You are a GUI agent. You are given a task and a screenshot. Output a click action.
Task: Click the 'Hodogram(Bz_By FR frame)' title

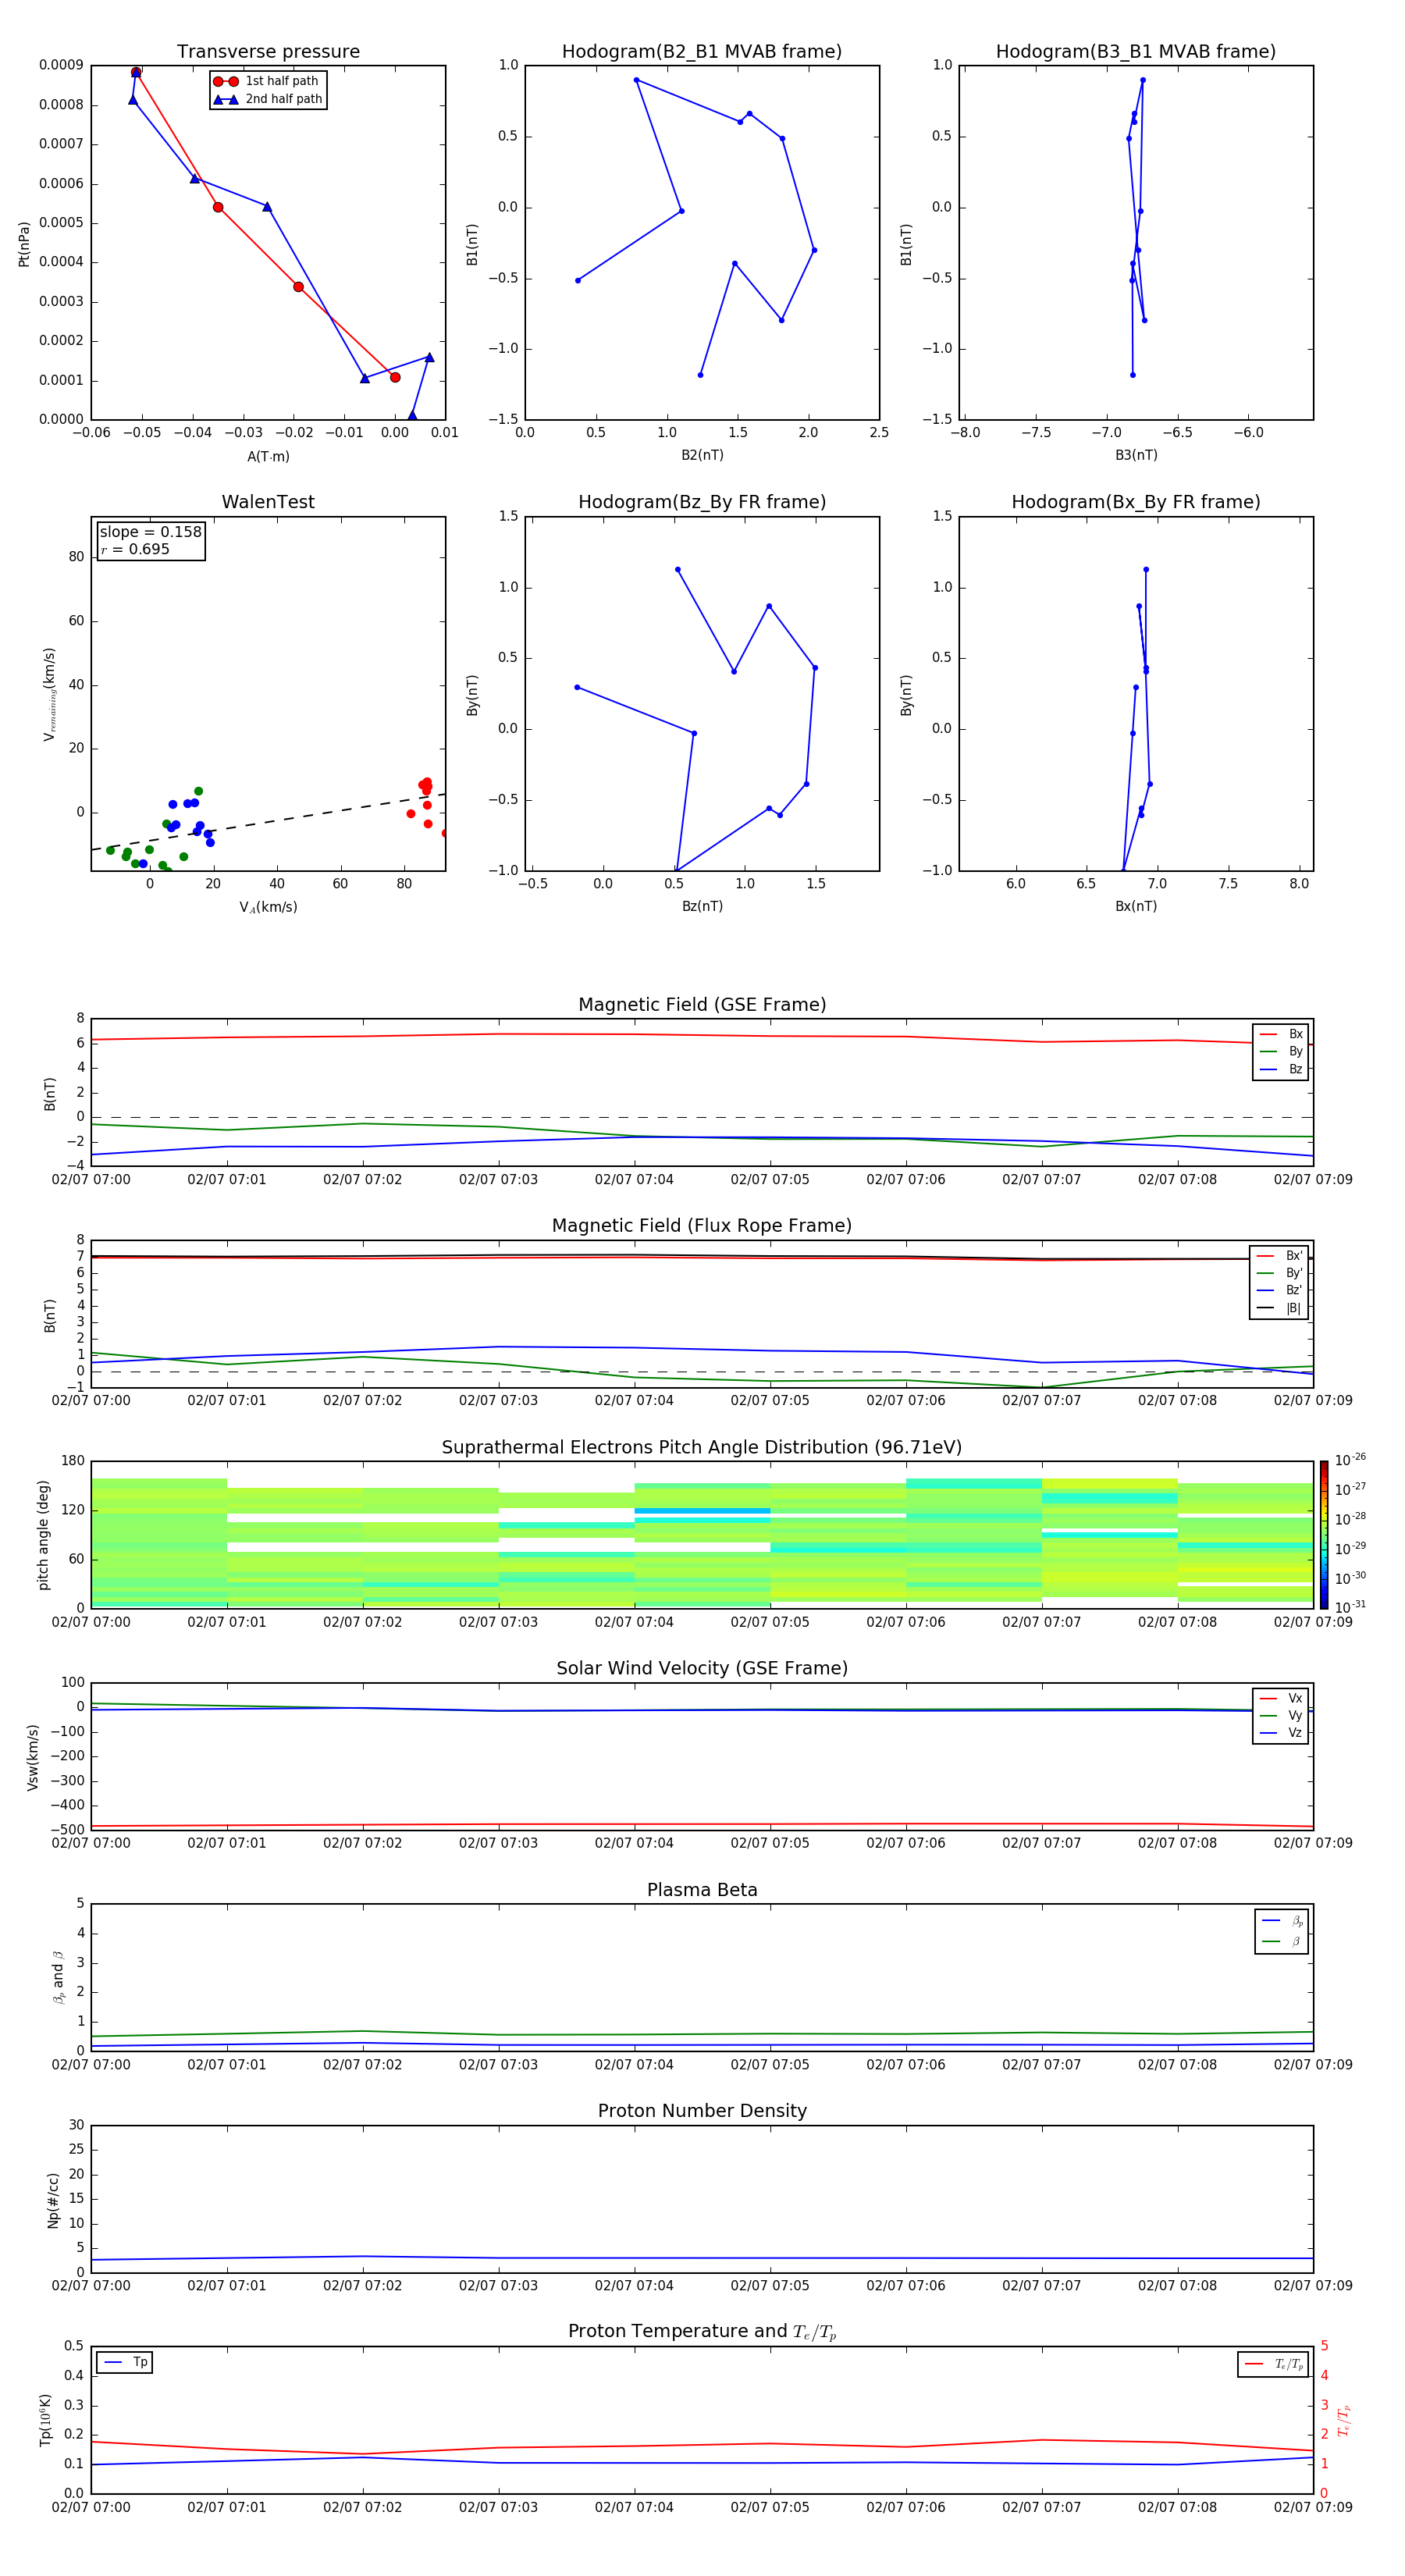[x=702, y=502]
